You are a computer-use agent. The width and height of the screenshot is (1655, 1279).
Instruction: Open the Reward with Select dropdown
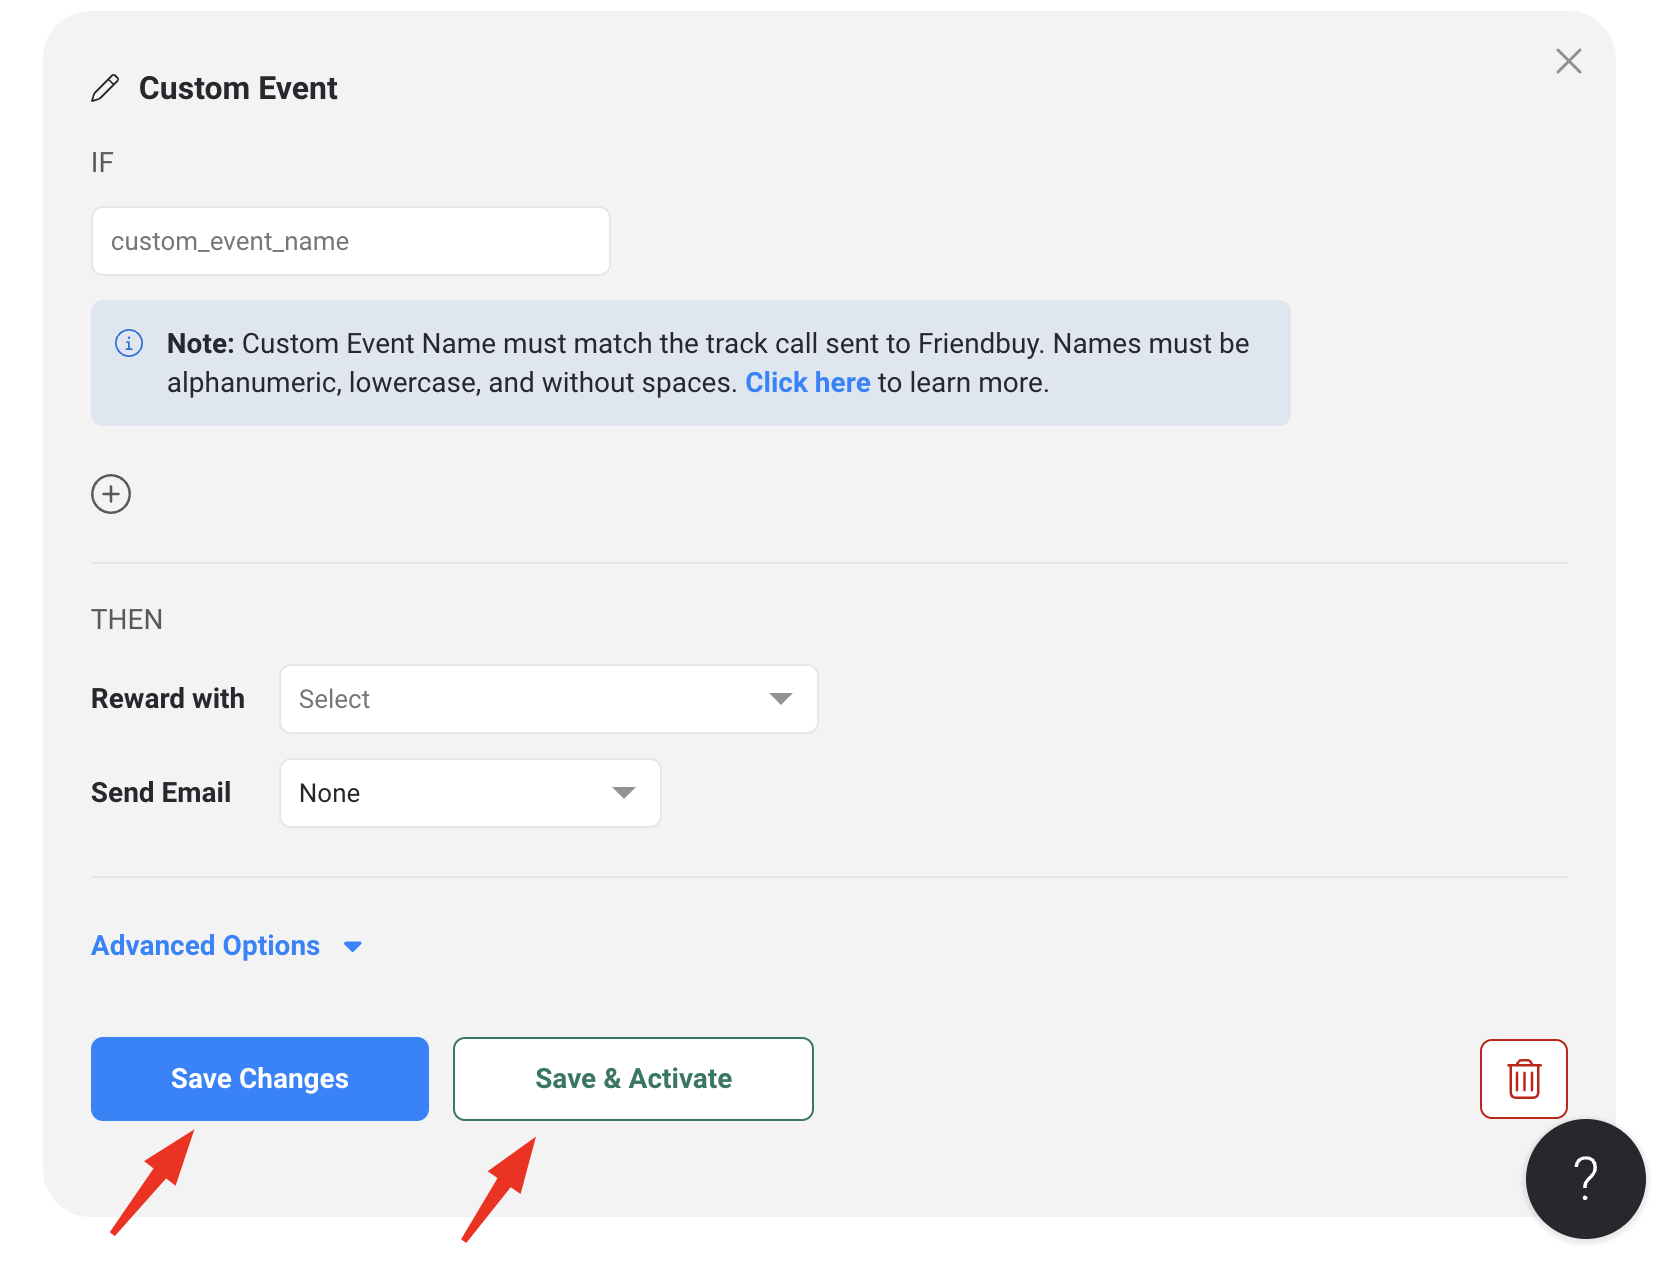click(x=549, y=699)
